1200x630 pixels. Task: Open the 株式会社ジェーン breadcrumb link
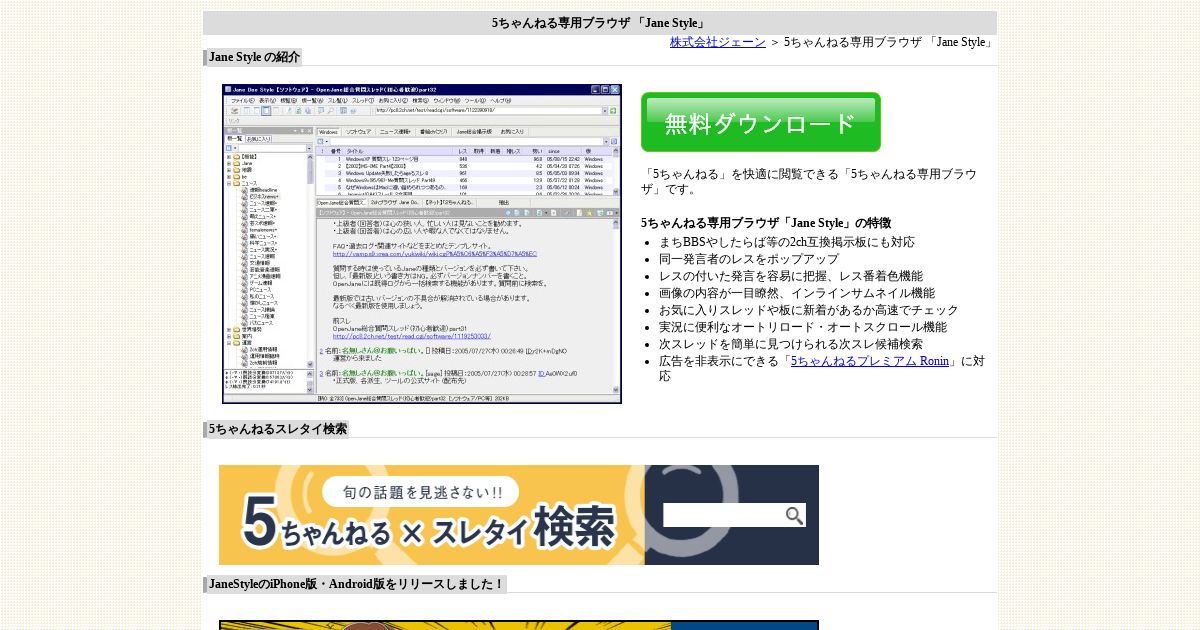click(x=718, y=42)
